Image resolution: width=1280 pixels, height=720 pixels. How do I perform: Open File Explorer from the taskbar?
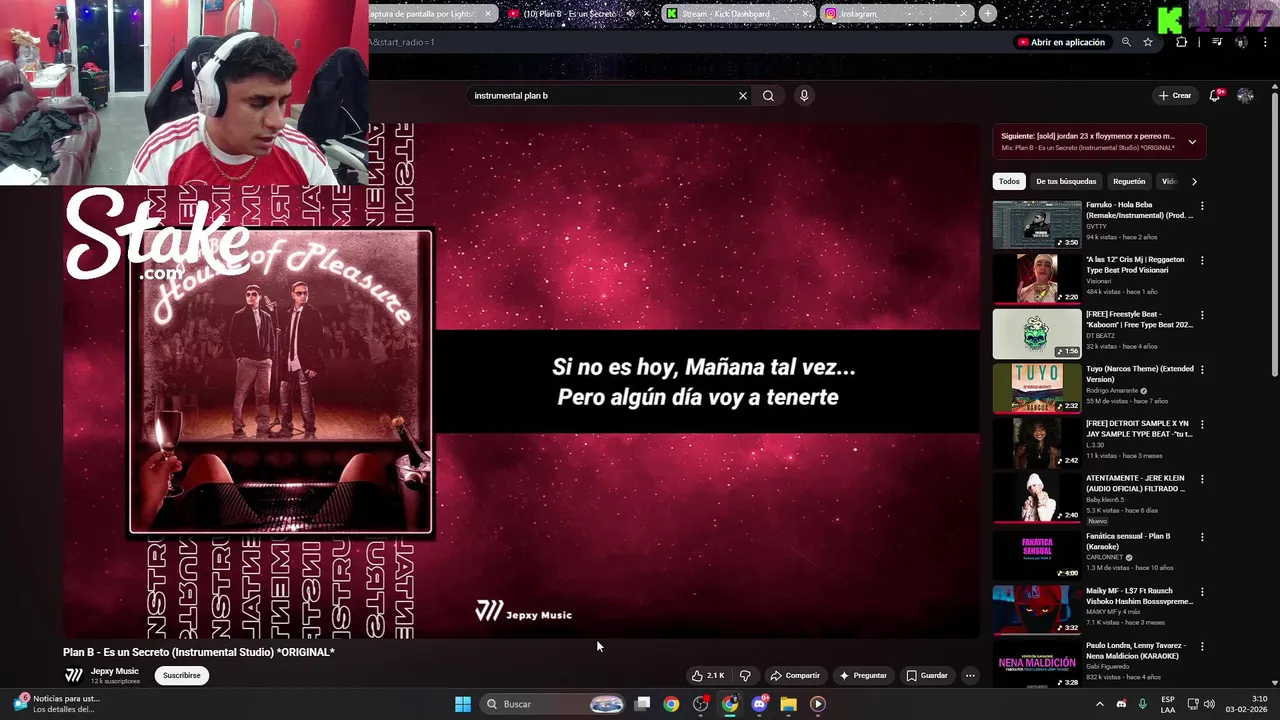tap(788, 704)
